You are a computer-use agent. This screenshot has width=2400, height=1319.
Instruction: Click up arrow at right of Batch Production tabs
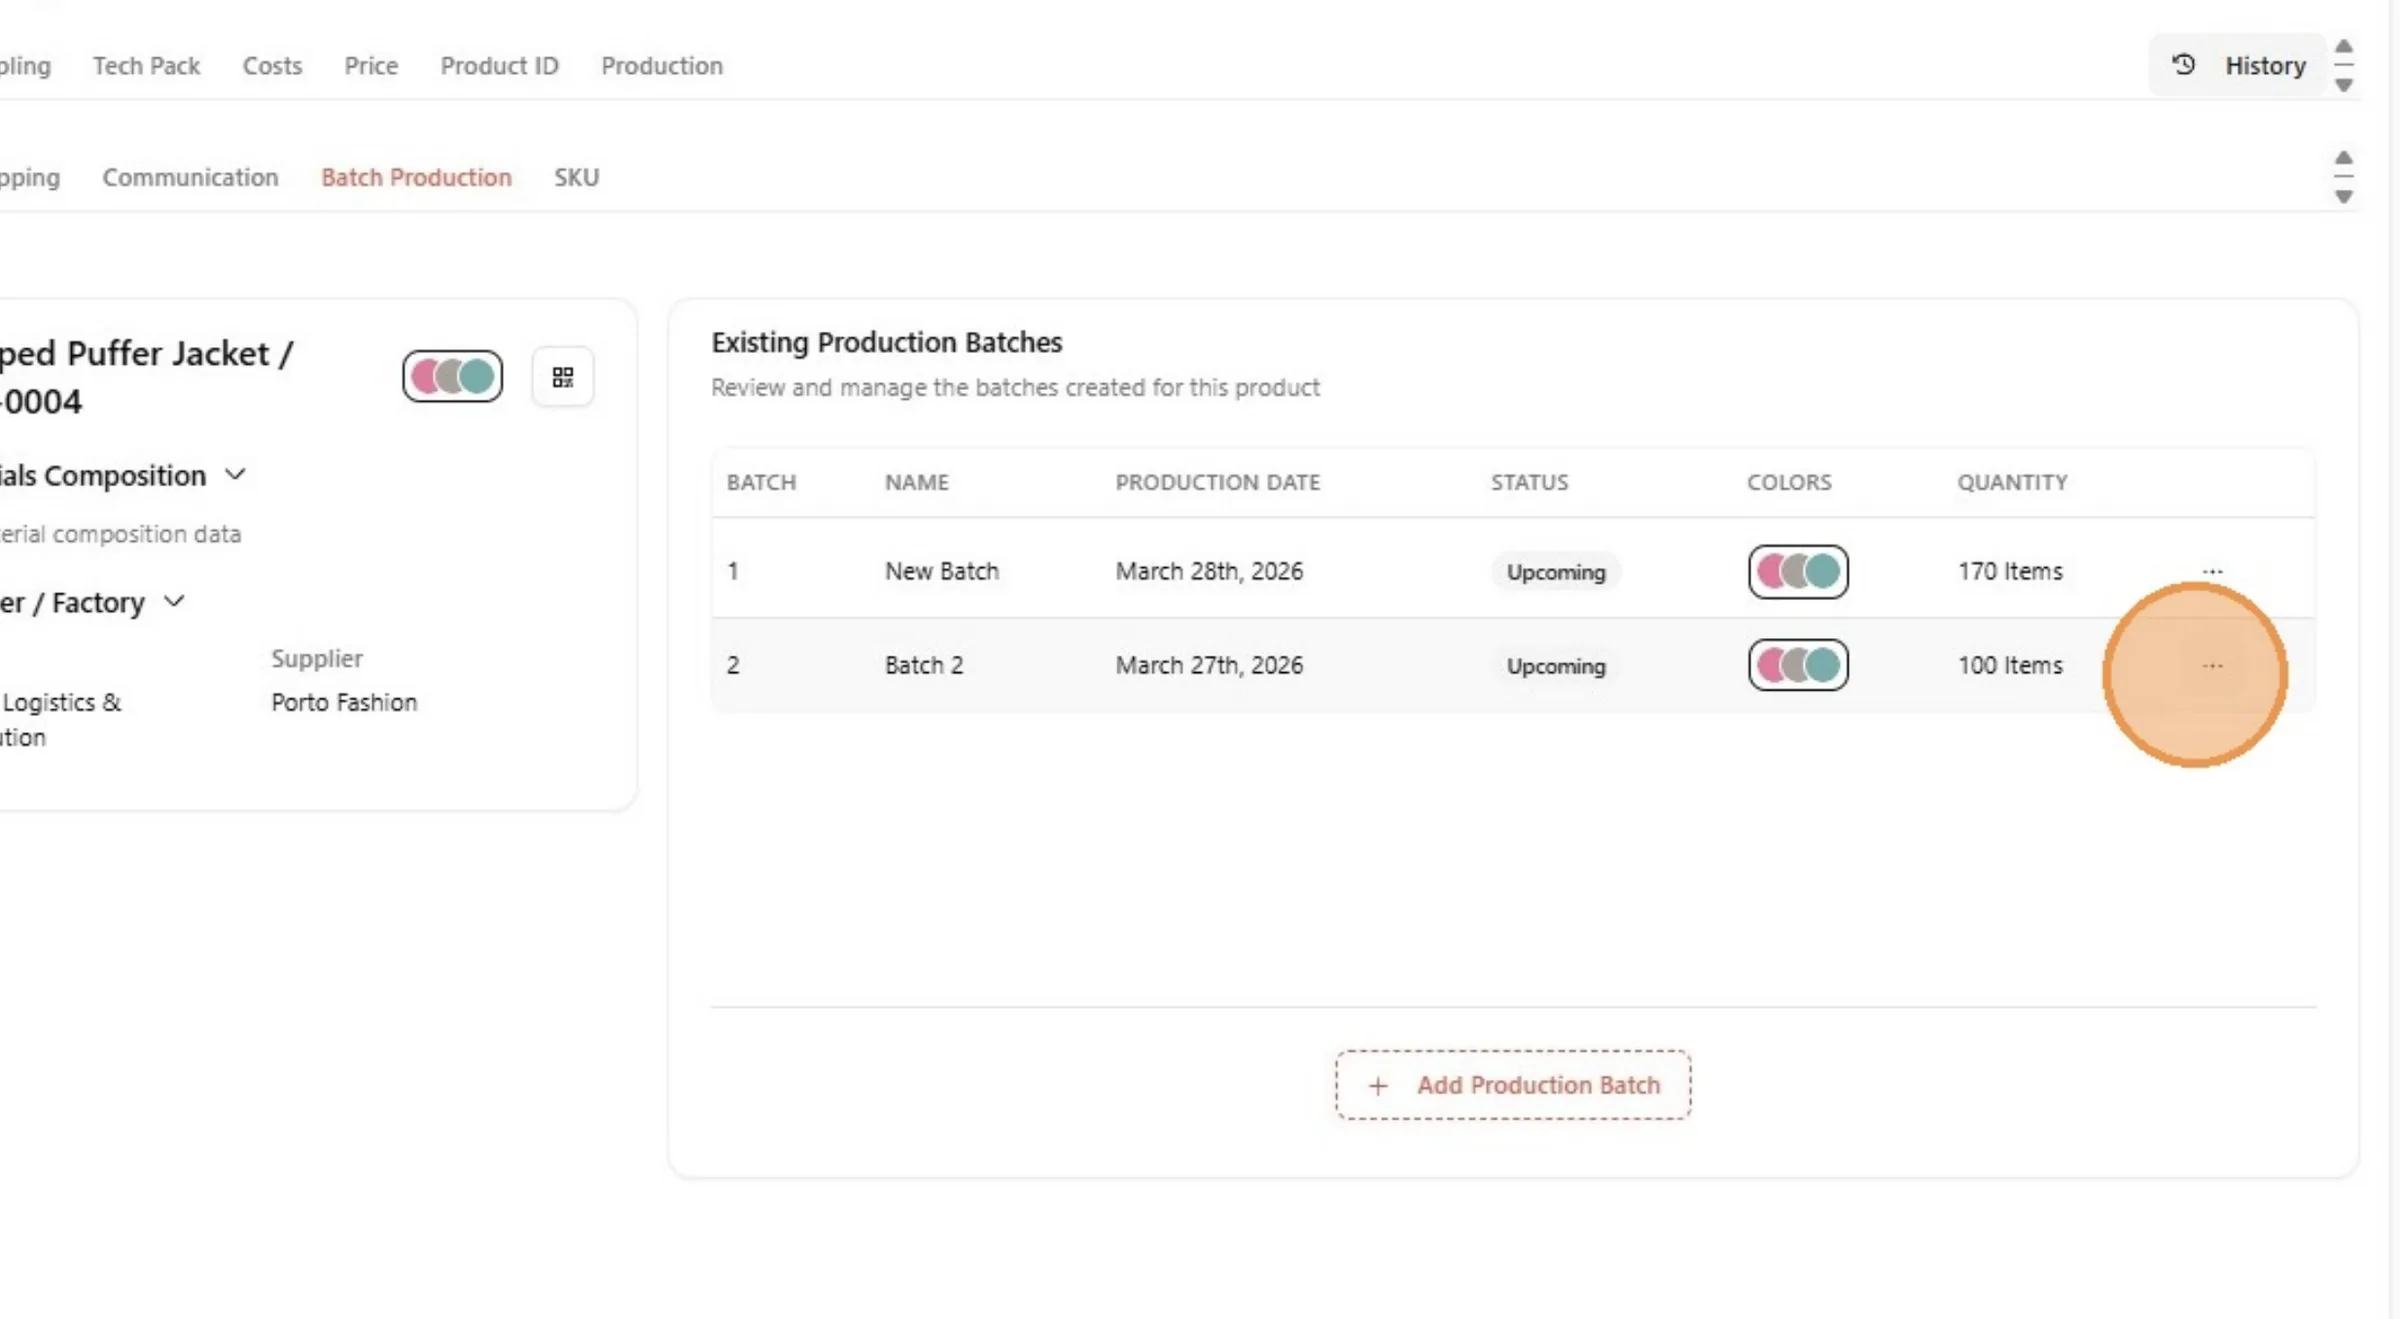pos(2343,158)
